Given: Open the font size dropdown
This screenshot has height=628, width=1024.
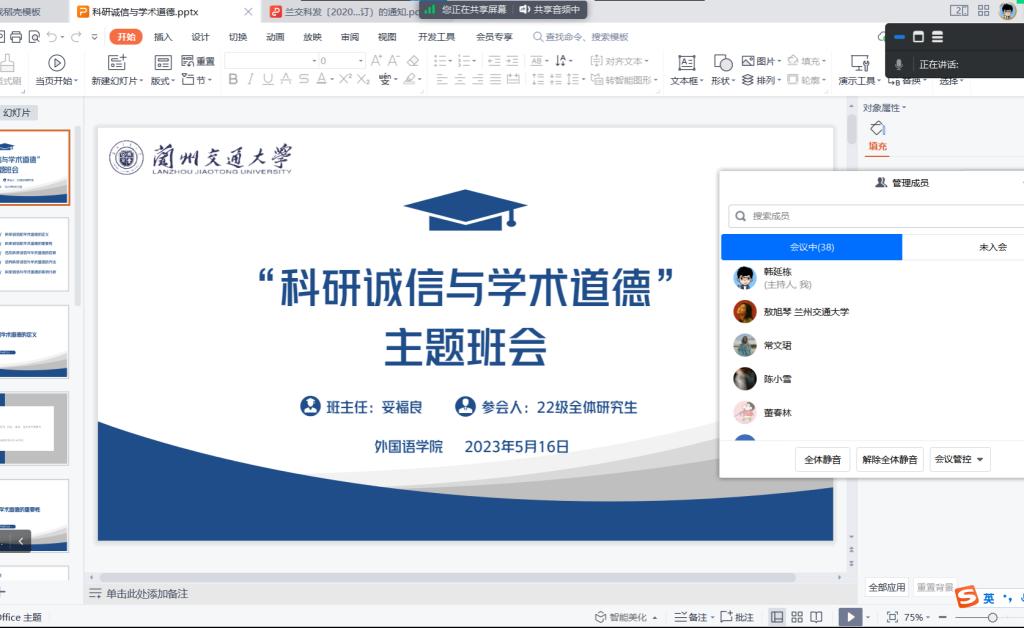Looking at the screenshot, I should tap(359, 61).
